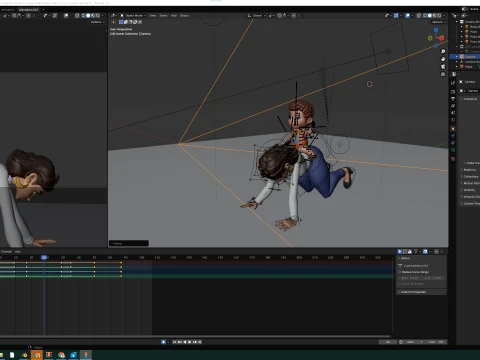Open the View menu in viewport header

[153, 15]
